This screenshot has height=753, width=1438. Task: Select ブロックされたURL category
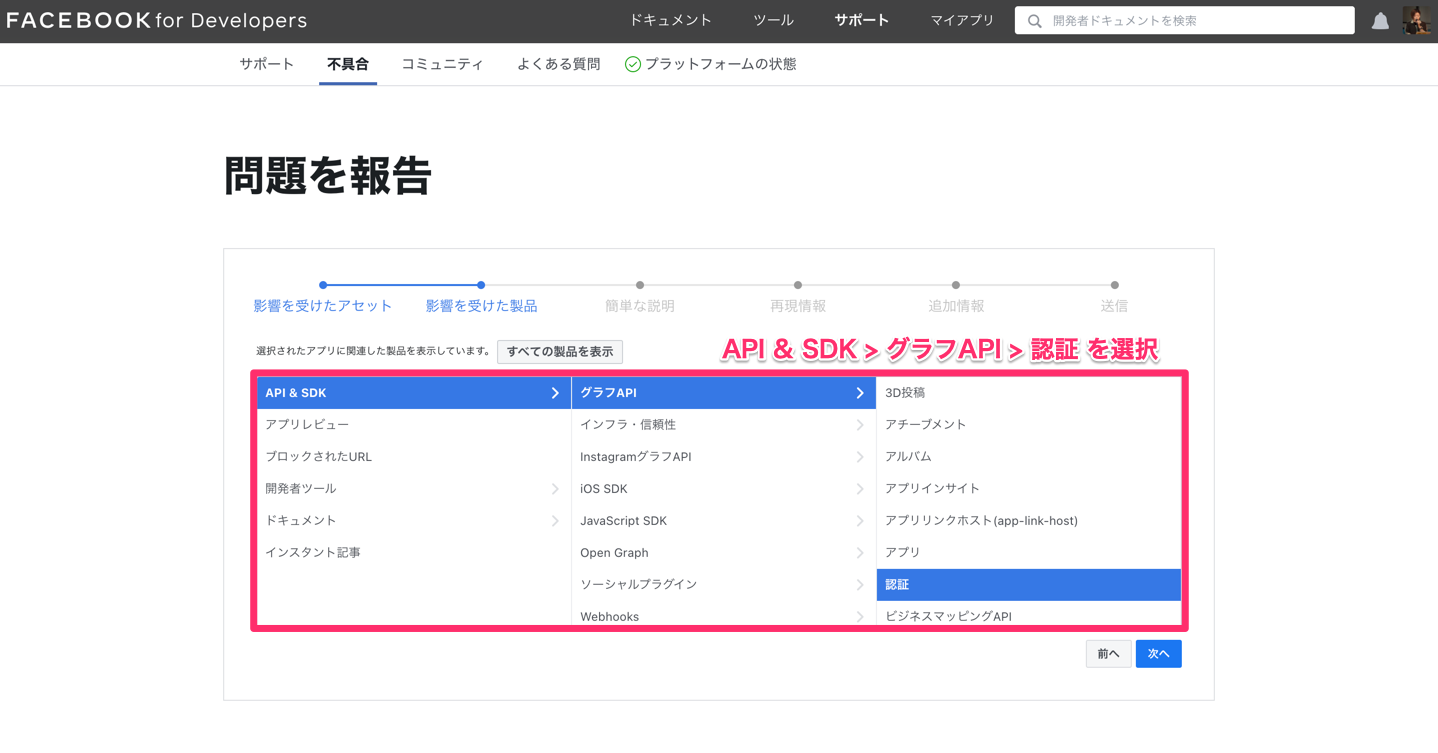tap(413, 457)
